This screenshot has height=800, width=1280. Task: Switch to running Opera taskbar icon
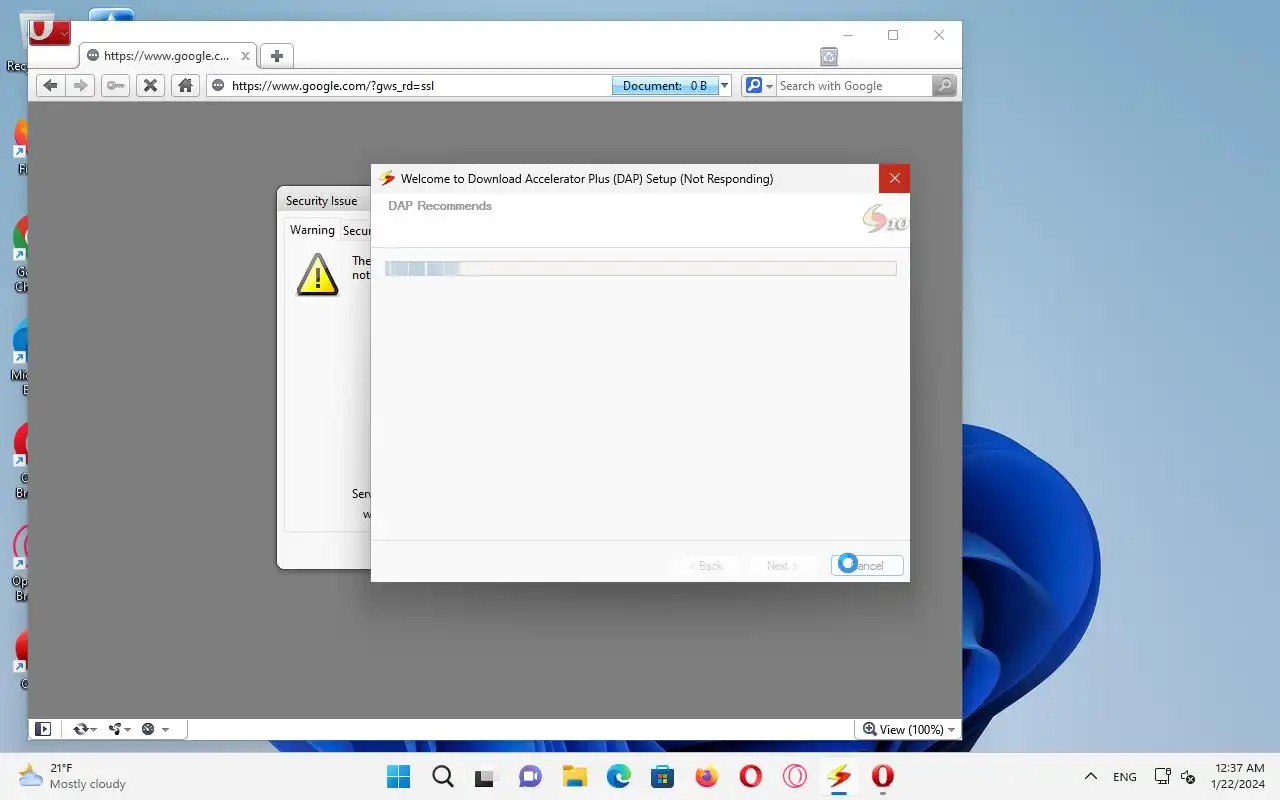coord(882,777)
